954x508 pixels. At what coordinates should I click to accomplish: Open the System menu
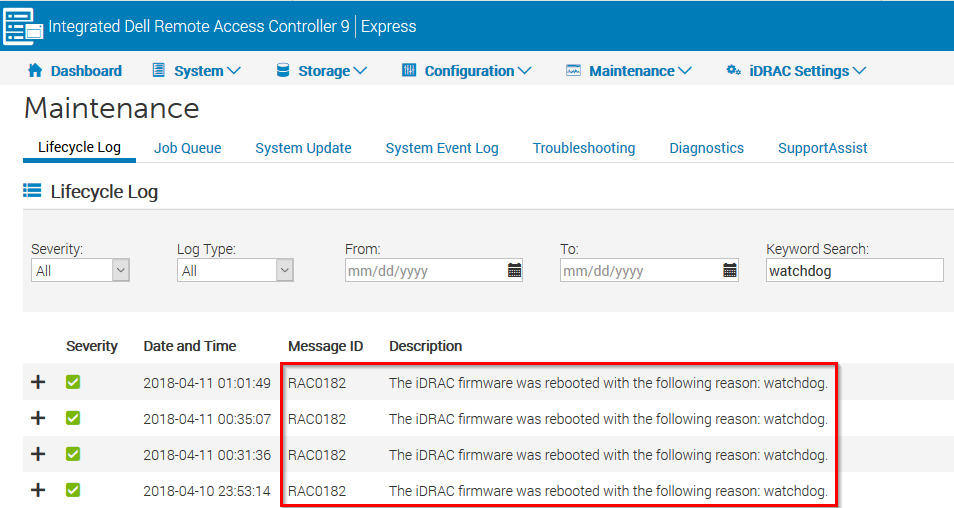(x=197, y=71)
